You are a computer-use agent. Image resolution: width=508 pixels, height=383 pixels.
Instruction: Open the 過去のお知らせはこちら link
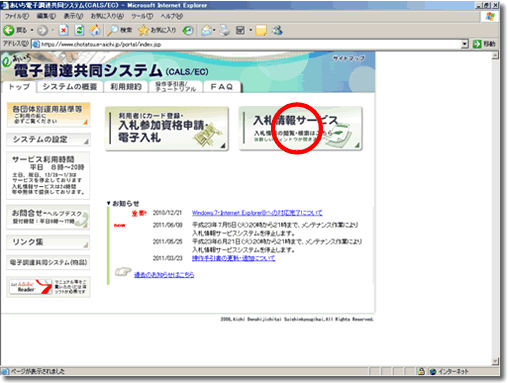[x=164, y=275]
